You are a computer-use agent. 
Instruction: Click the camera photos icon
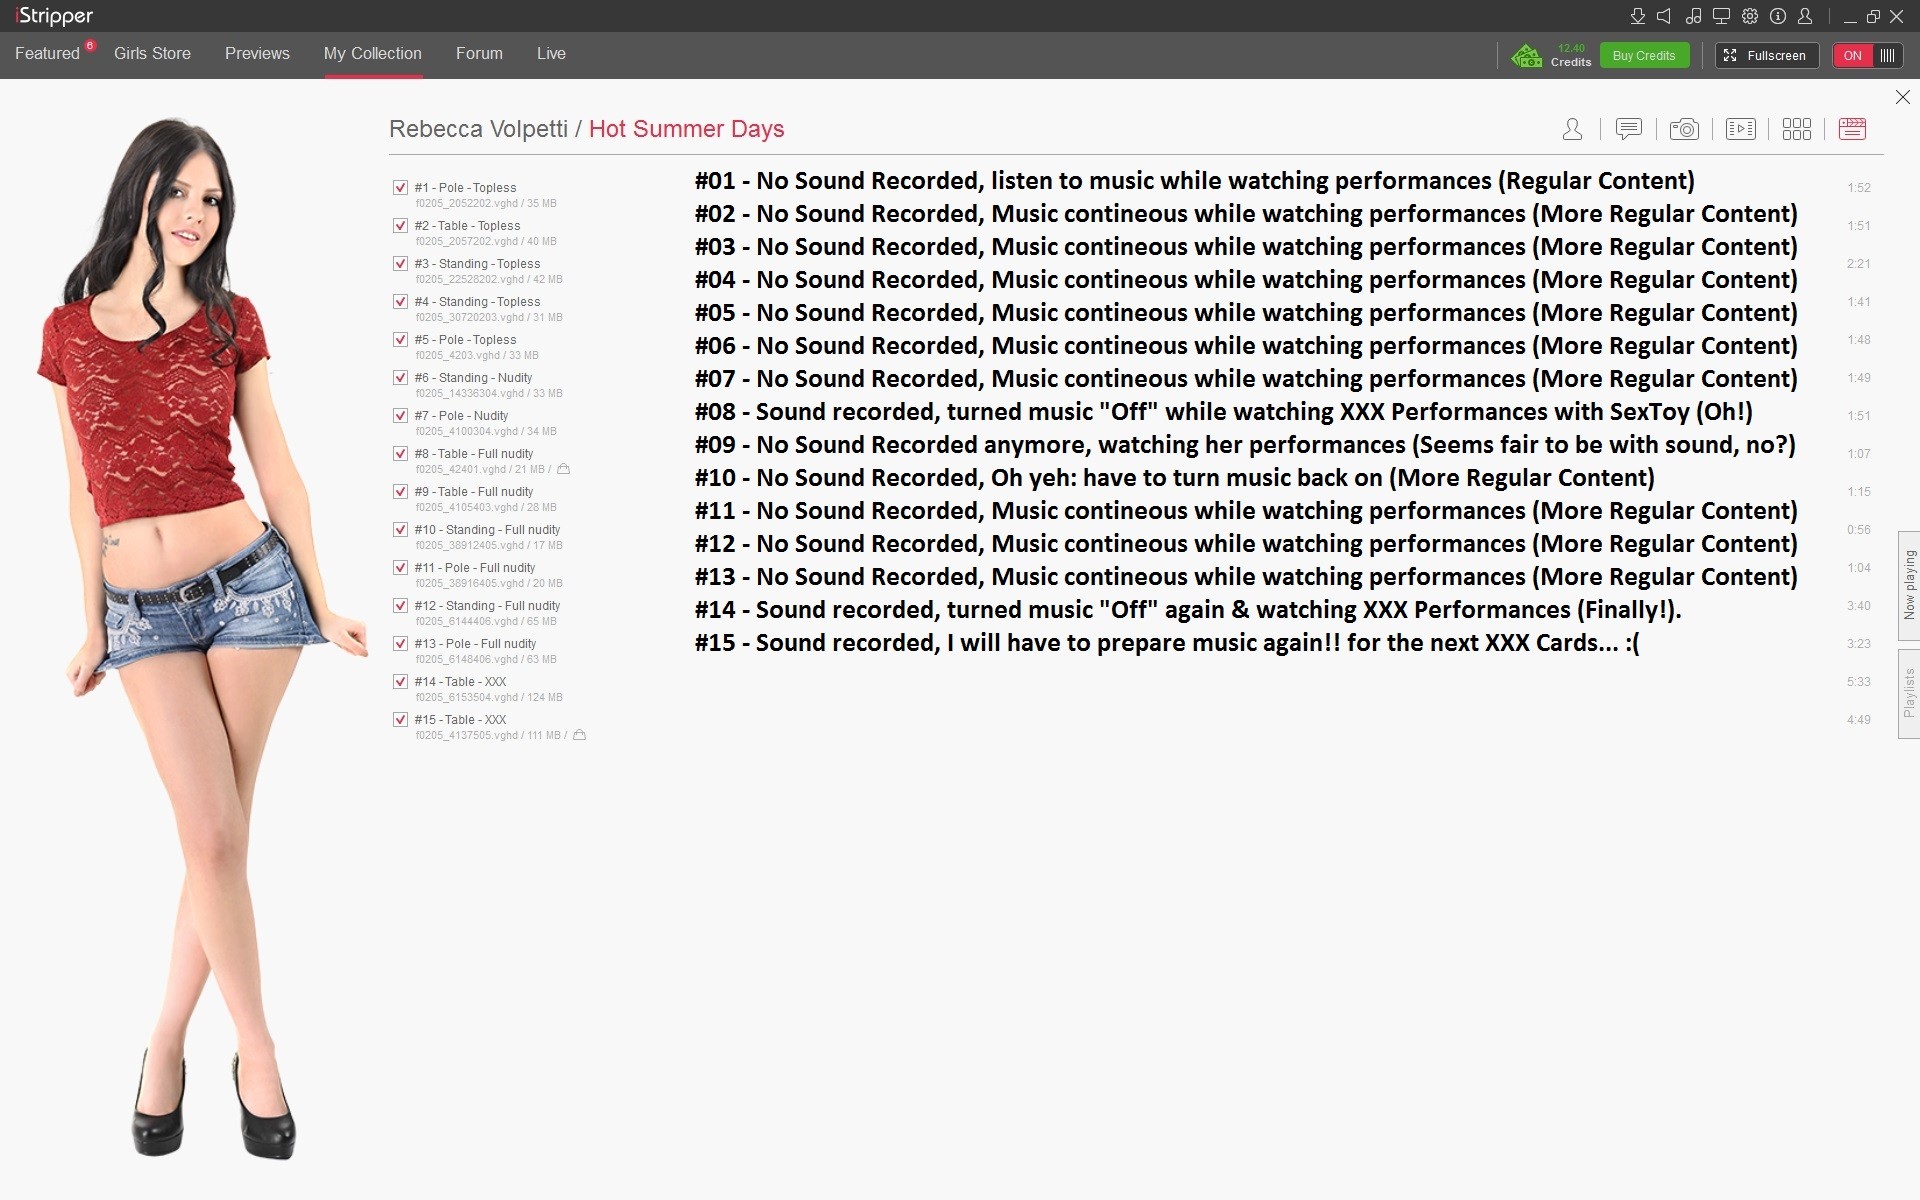pos(1684,129)
